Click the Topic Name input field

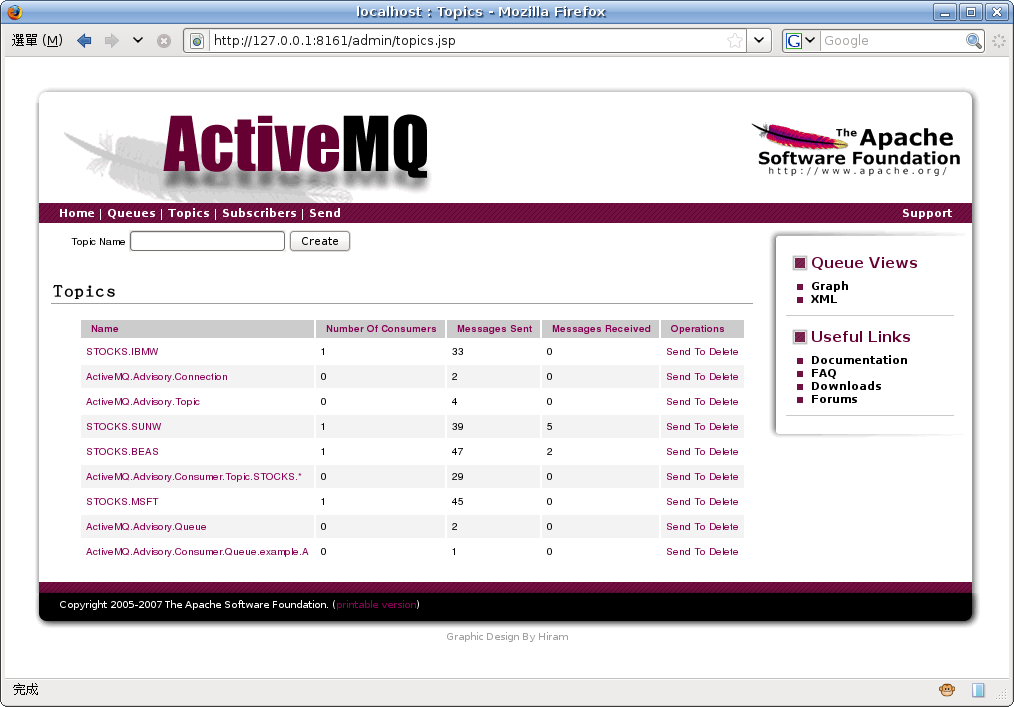coord(207,241)
